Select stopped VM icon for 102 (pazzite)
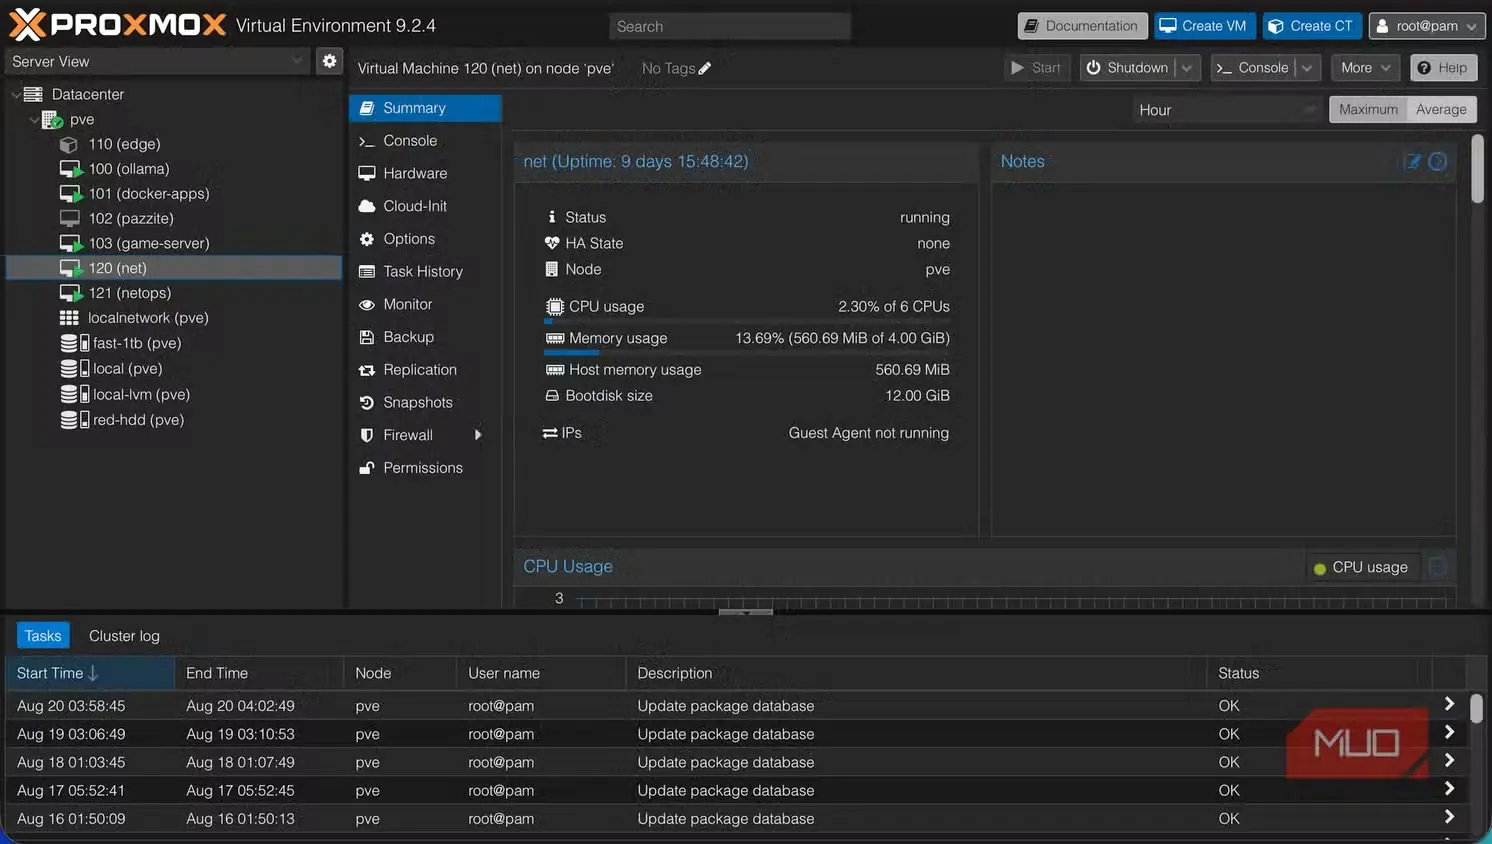The image size is (1492, 844). click(70, 218)
